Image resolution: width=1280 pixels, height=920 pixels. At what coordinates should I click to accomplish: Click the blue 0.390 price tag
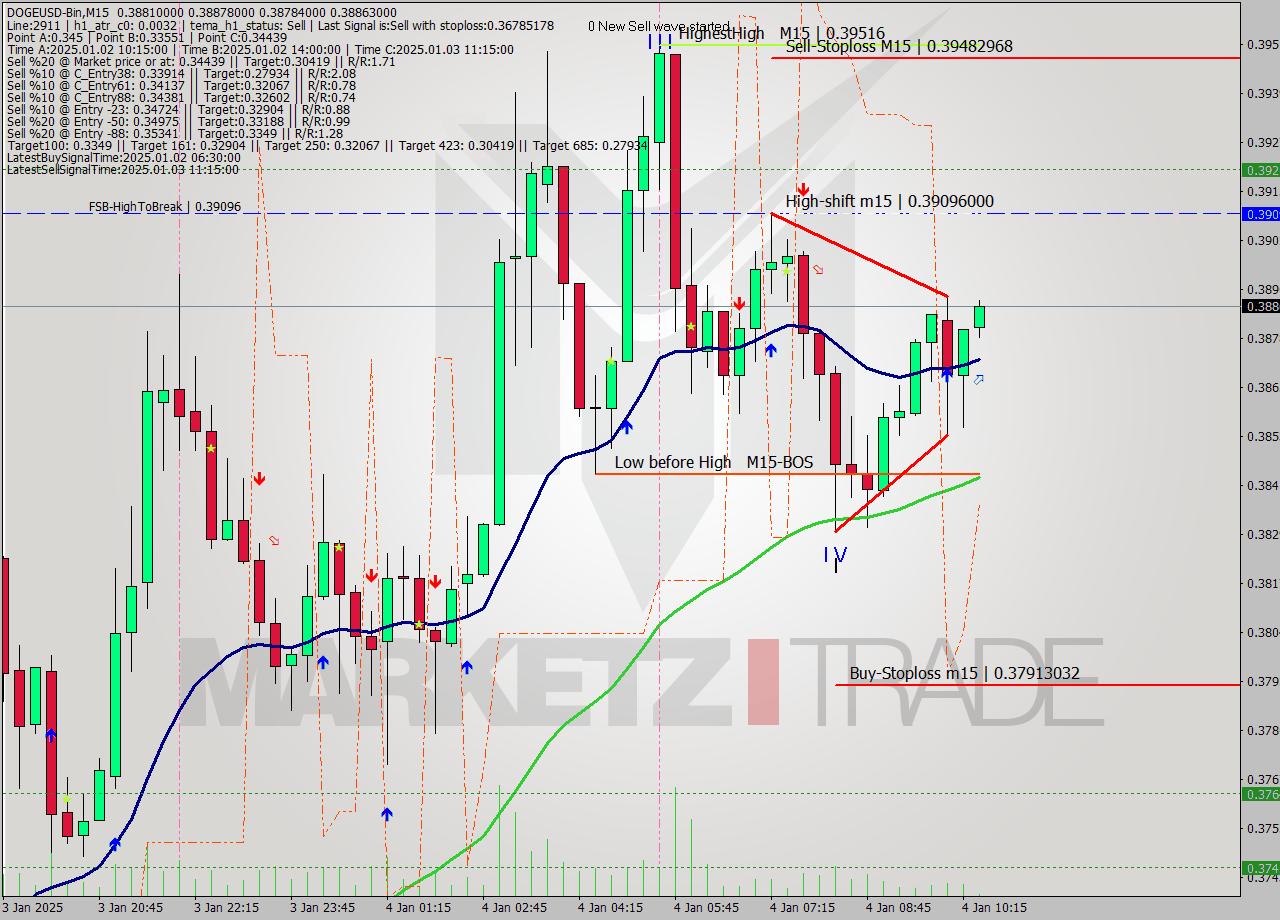[1260, 214]
